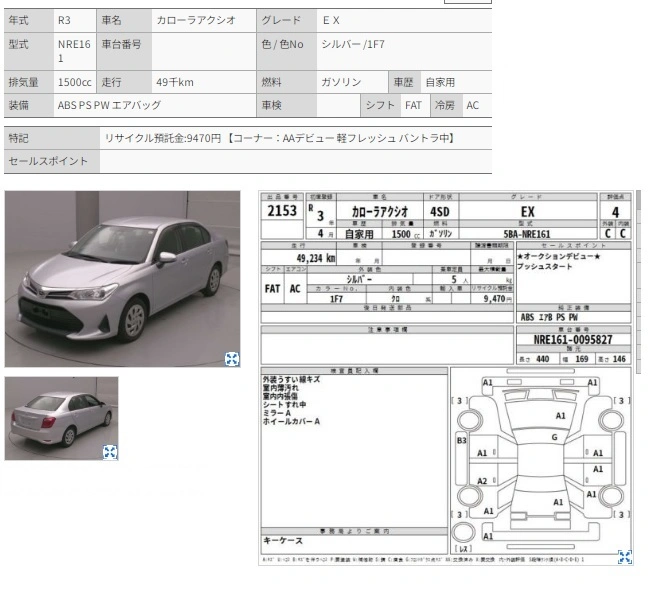This screenshot has height=600, width=649.
Task: Select the equipment text ABS PS PW エアバッグ
Action: 109,105
